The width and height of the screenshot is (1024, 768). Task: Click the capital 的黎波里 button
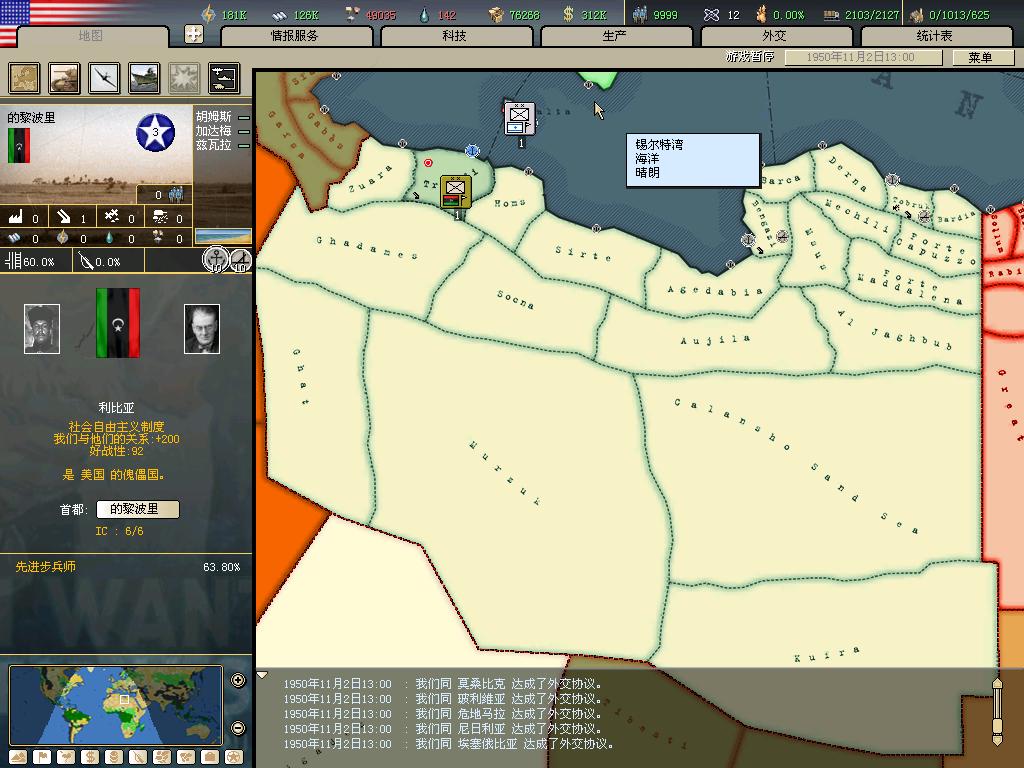[x=138, y=509]
